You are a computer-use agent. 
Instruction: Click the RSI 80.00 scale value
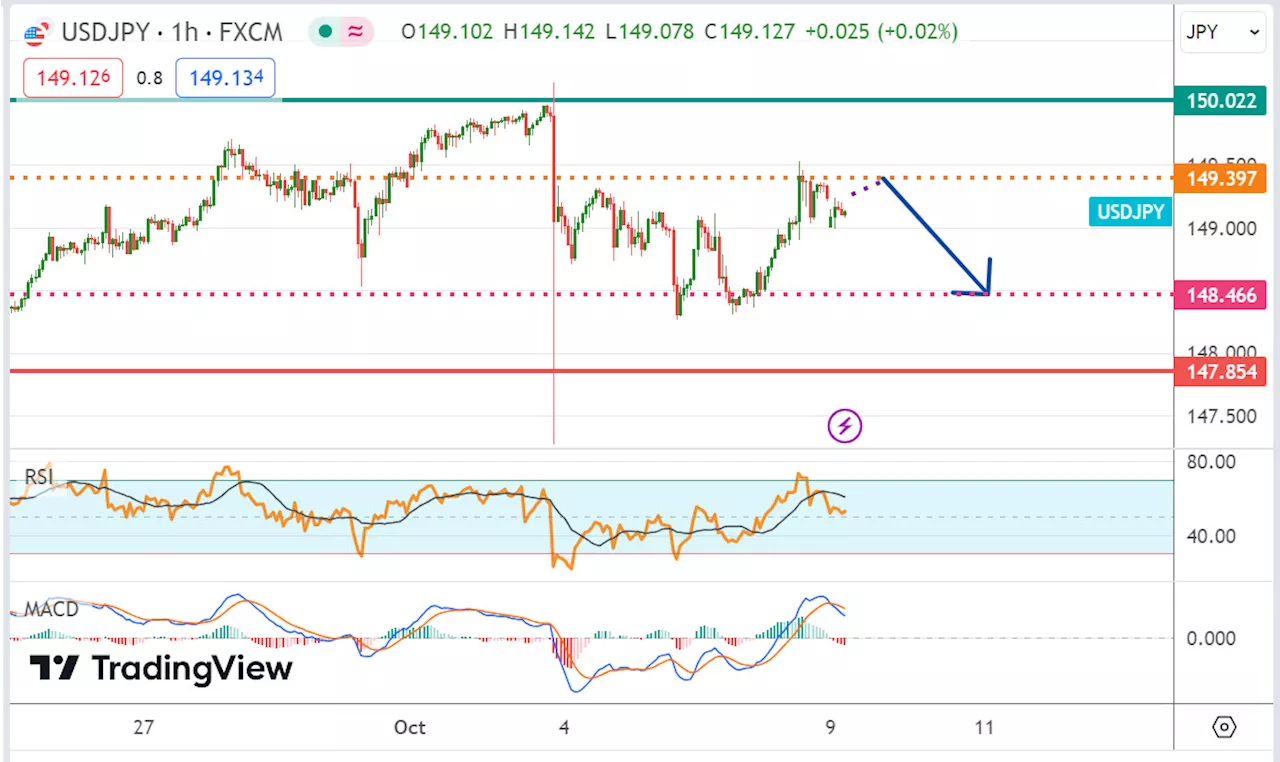1210,462
